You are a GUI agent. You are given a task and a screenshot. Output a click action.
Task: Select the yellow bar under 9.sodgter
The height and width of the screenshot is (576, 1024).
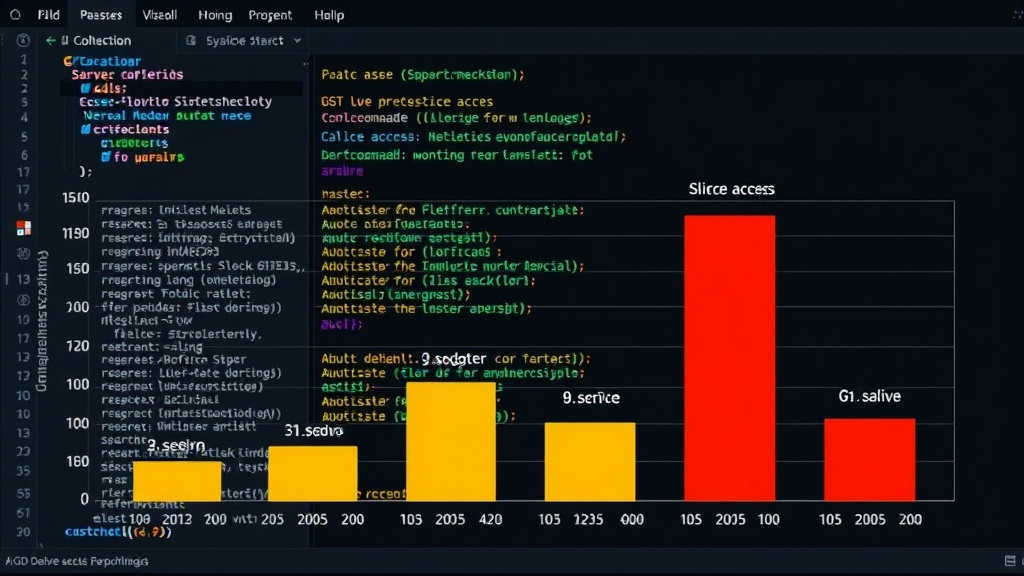tap(451, 441)
